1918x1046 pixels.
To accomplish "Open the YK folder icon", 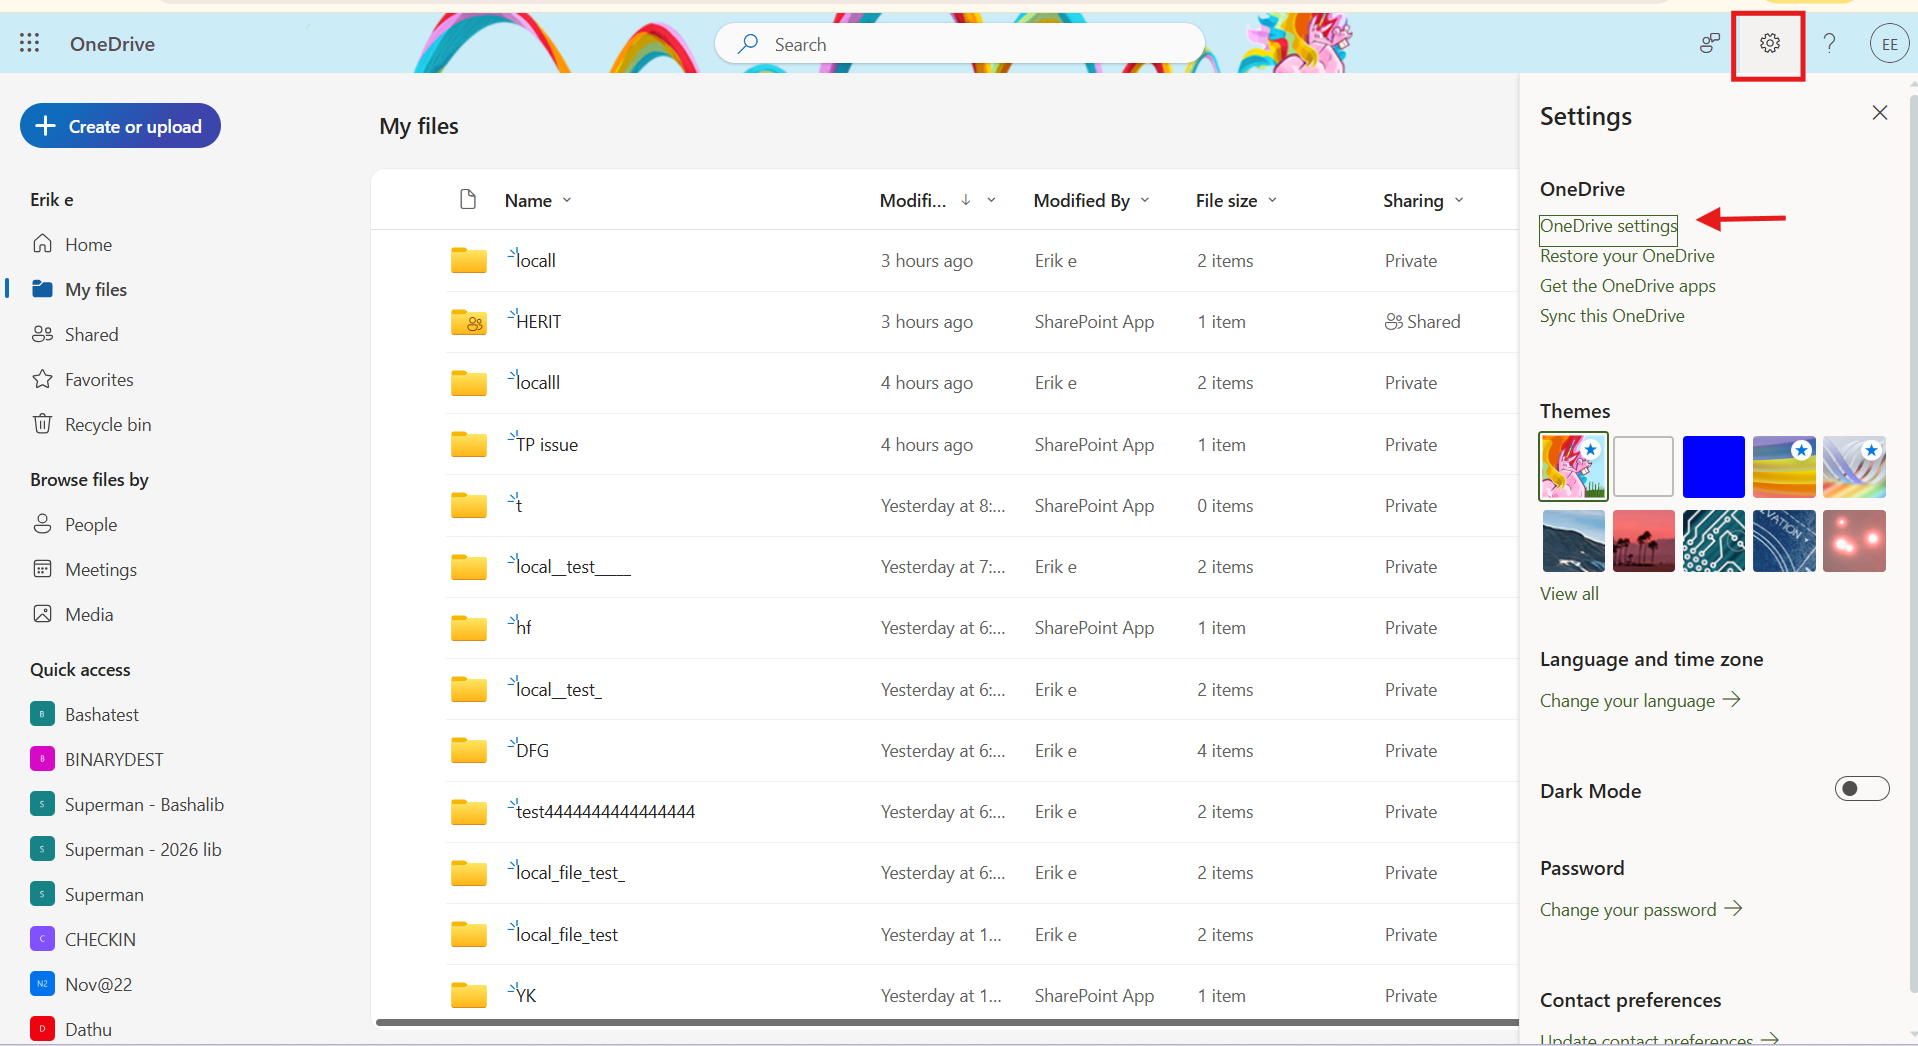I will click(x=468, y=995).
